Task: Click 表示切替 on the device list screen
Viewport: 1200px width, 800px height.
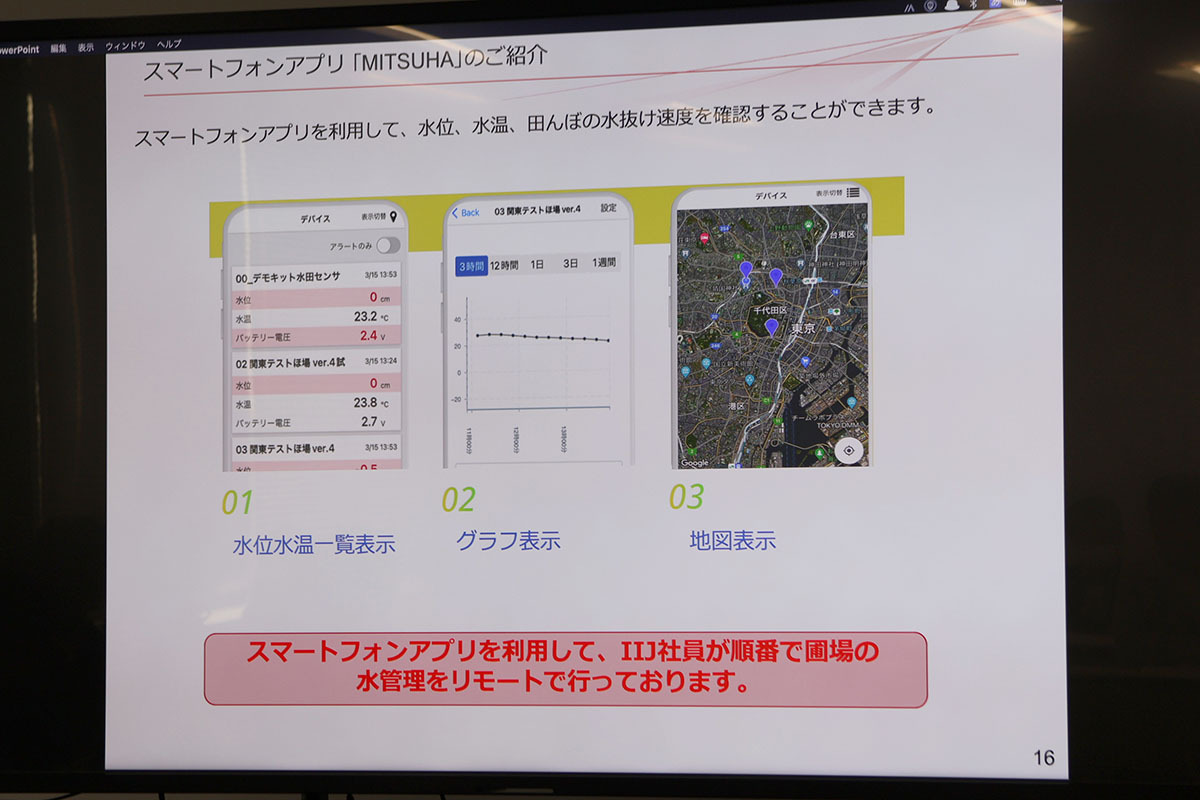Action: point(374,218)
